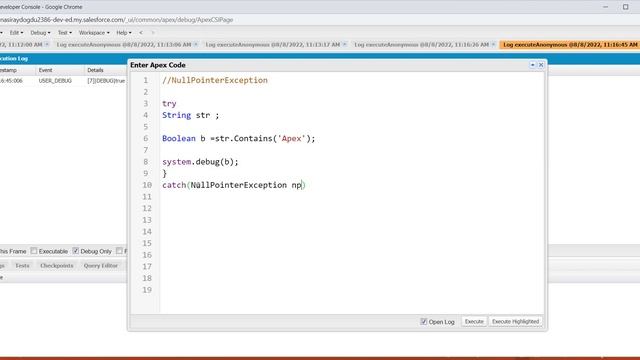Viewport: 640px width, 360px height.
Task: Close the 11:13:17 AM log tab
Action: click(344, 44)
